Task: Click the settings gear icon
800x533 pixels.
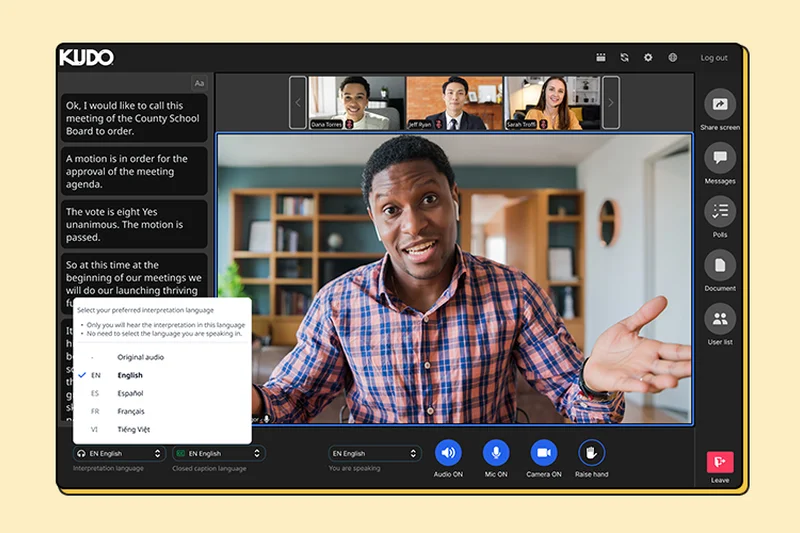Action: pos(648,58)
